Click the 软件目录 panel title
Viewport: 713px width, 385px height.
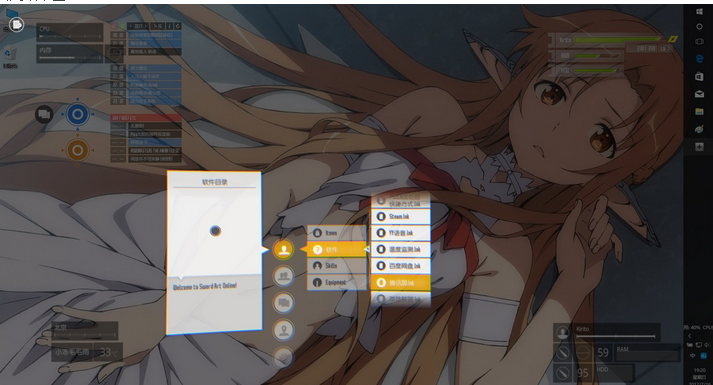[x=215, y=182]
